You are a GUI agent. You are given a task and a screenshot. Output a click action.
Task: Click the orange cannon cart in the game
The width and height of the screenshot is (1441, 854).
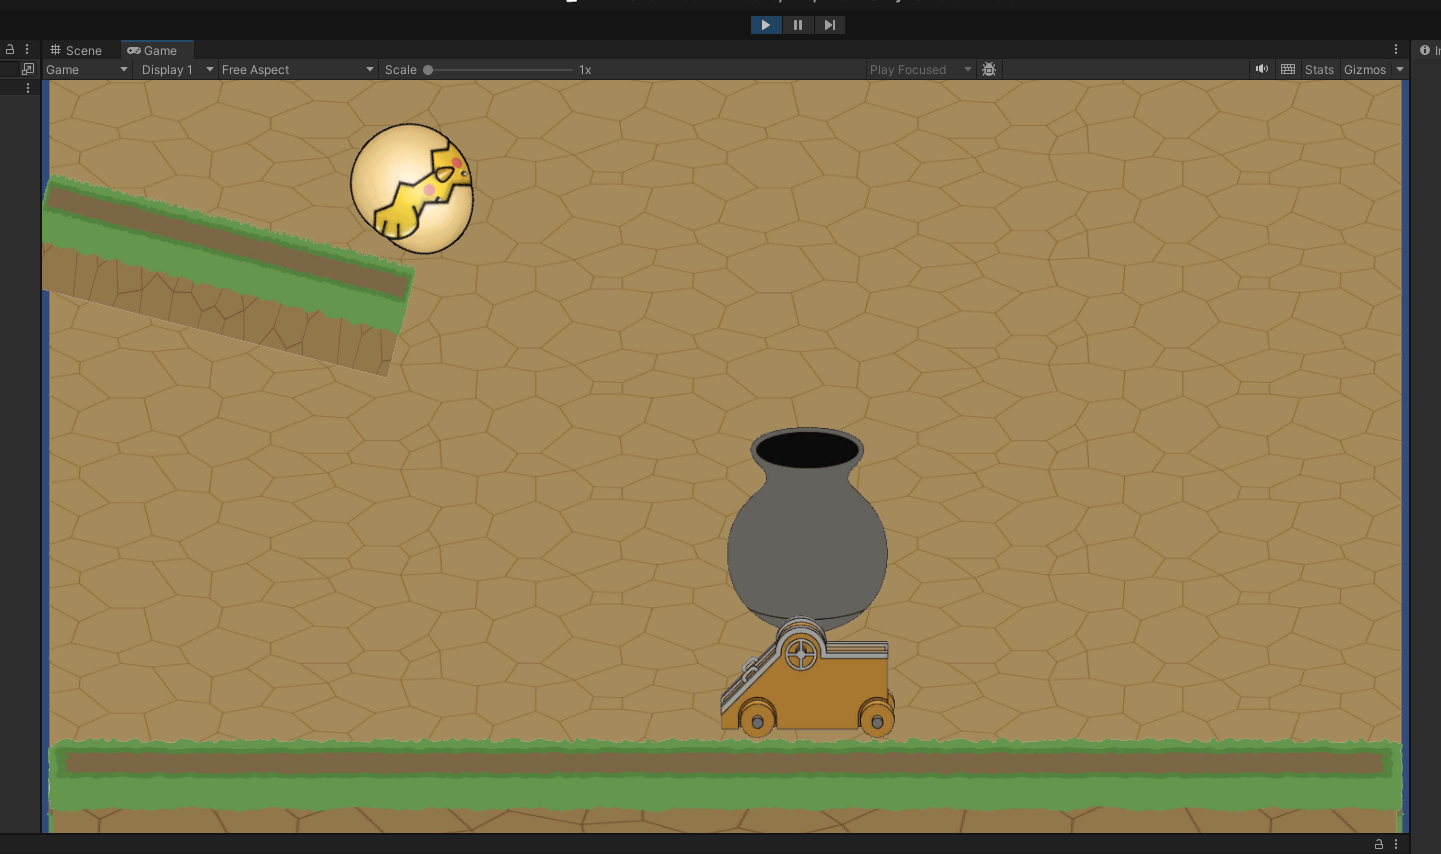point(807,678)
